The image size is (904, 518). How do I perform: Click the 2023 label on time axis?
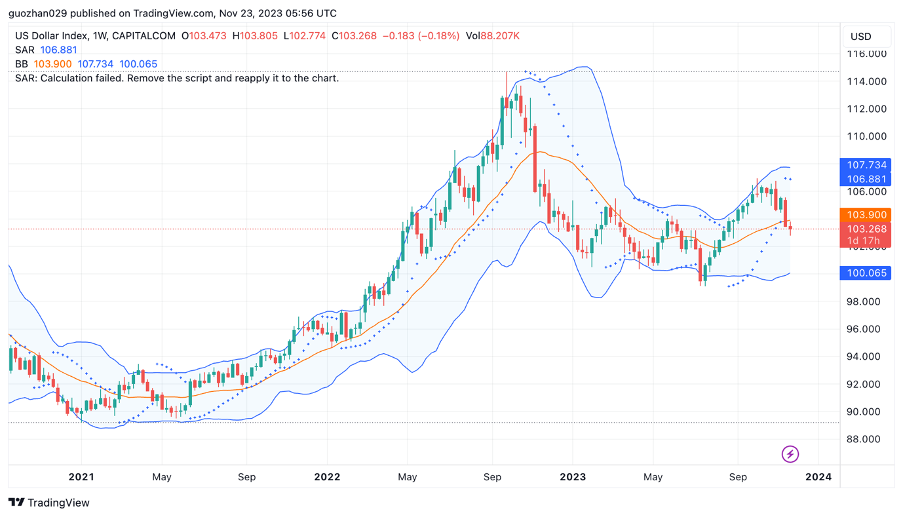pyautogui.click(x=572, y=477)
